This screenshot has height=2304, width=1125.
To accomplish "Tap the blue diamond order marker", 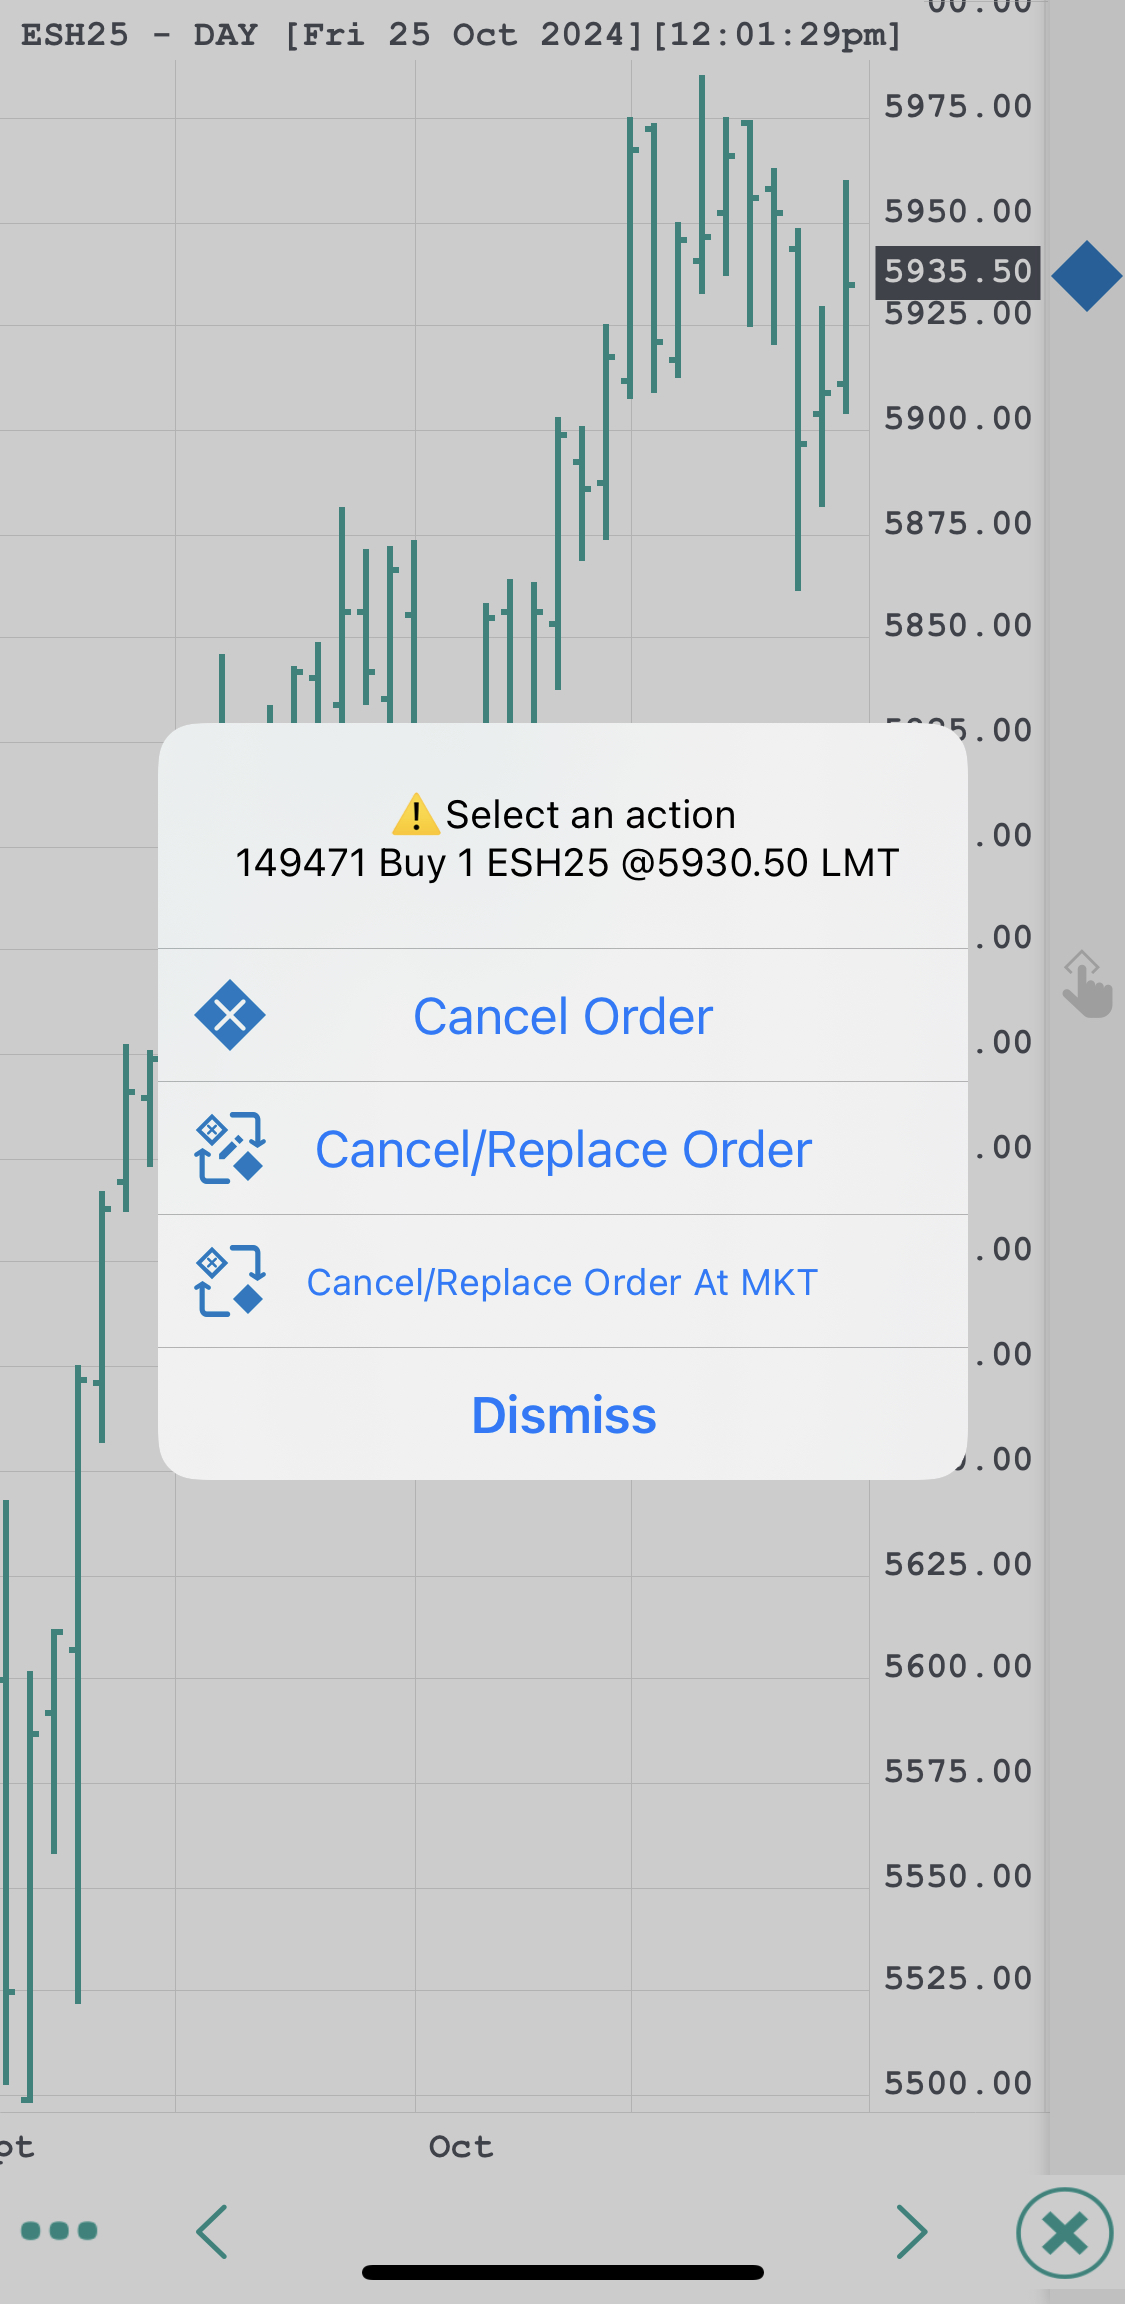I will (1087, 276).
